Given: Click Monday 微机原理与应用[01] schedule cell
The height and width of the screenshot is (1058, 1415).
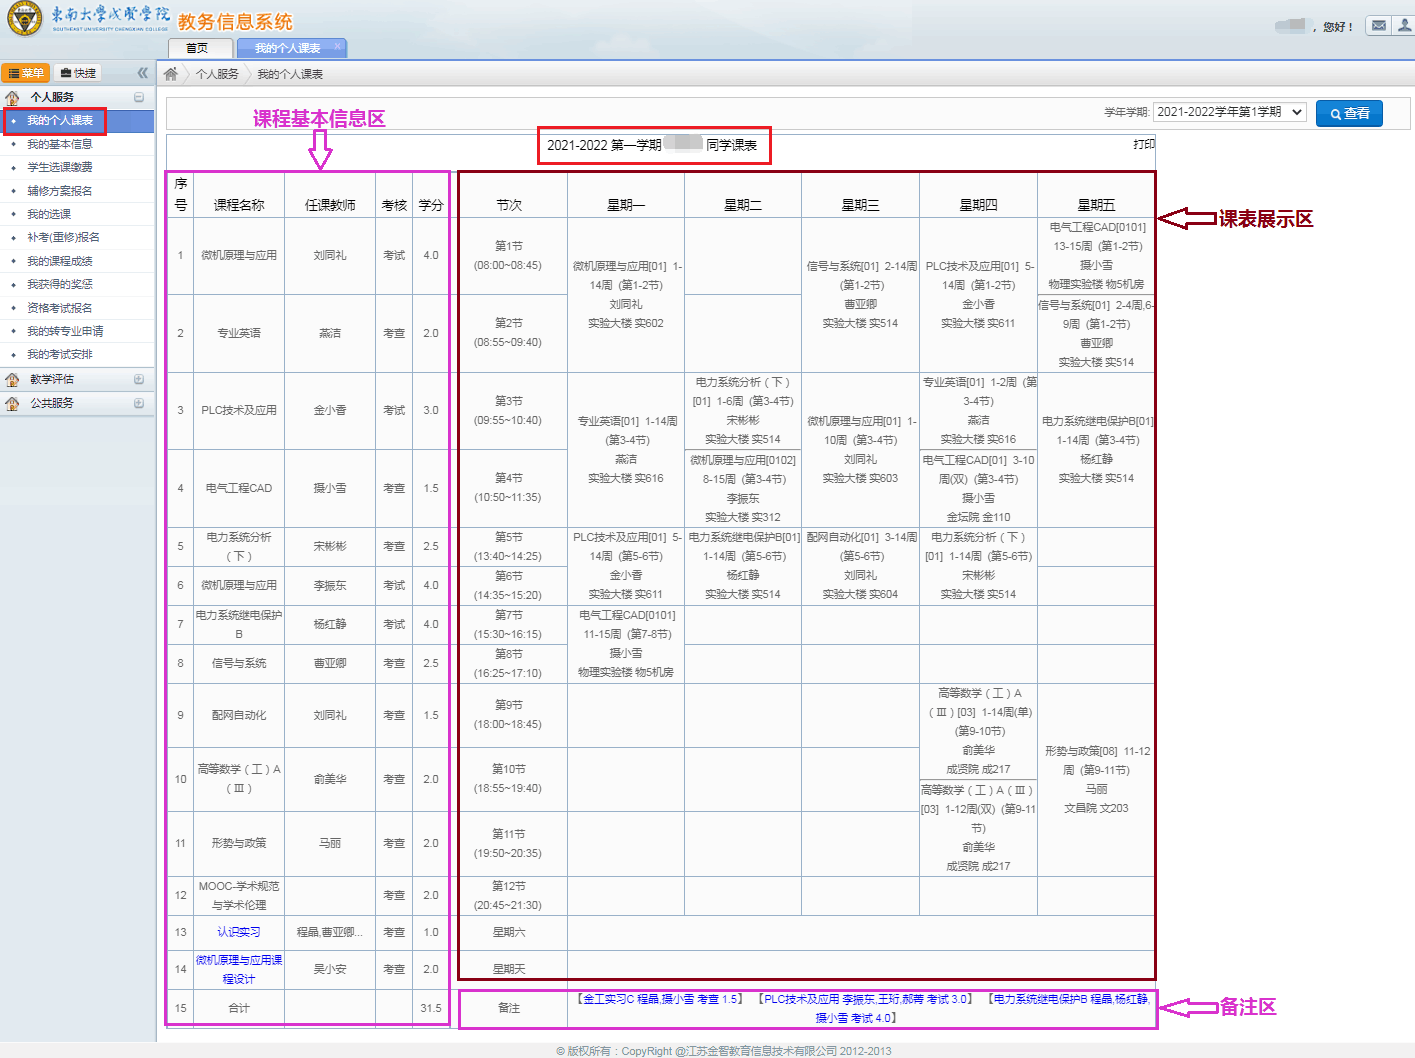Looking at the screenshot, I should coord(626,295).
